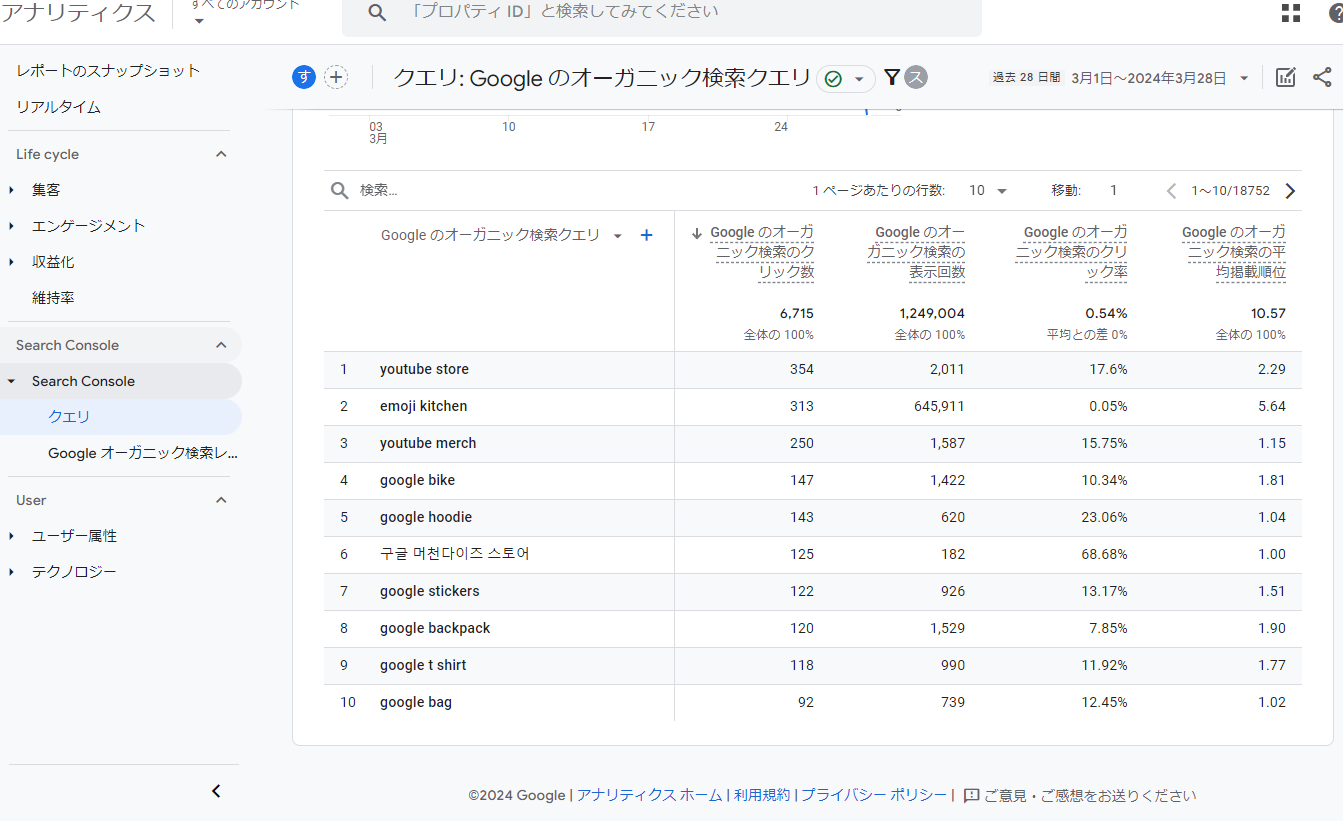Sort by Google のオーガニック検索の表示回数 header
Image resolution: width=1343 pixels, height=821 pixels.
916,252
